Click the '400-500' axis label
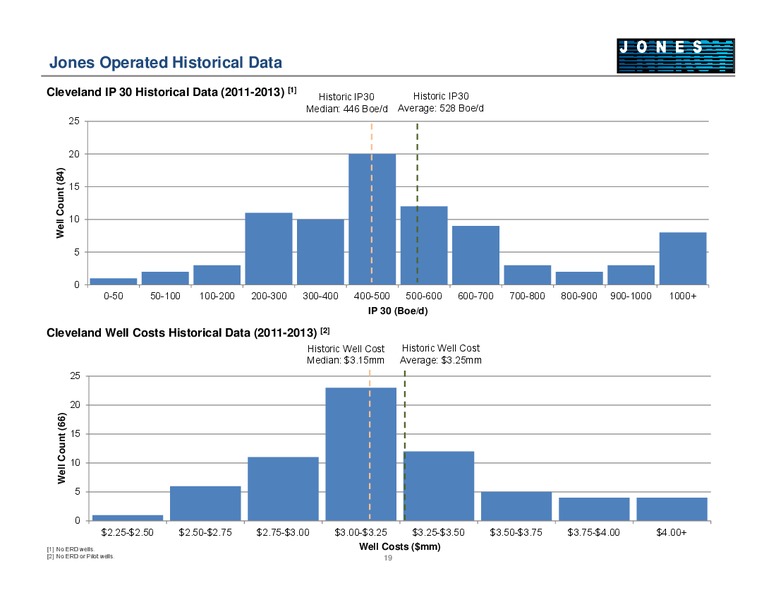The height and width of the screenshot is (600, 776). click(x=372, y=296)
